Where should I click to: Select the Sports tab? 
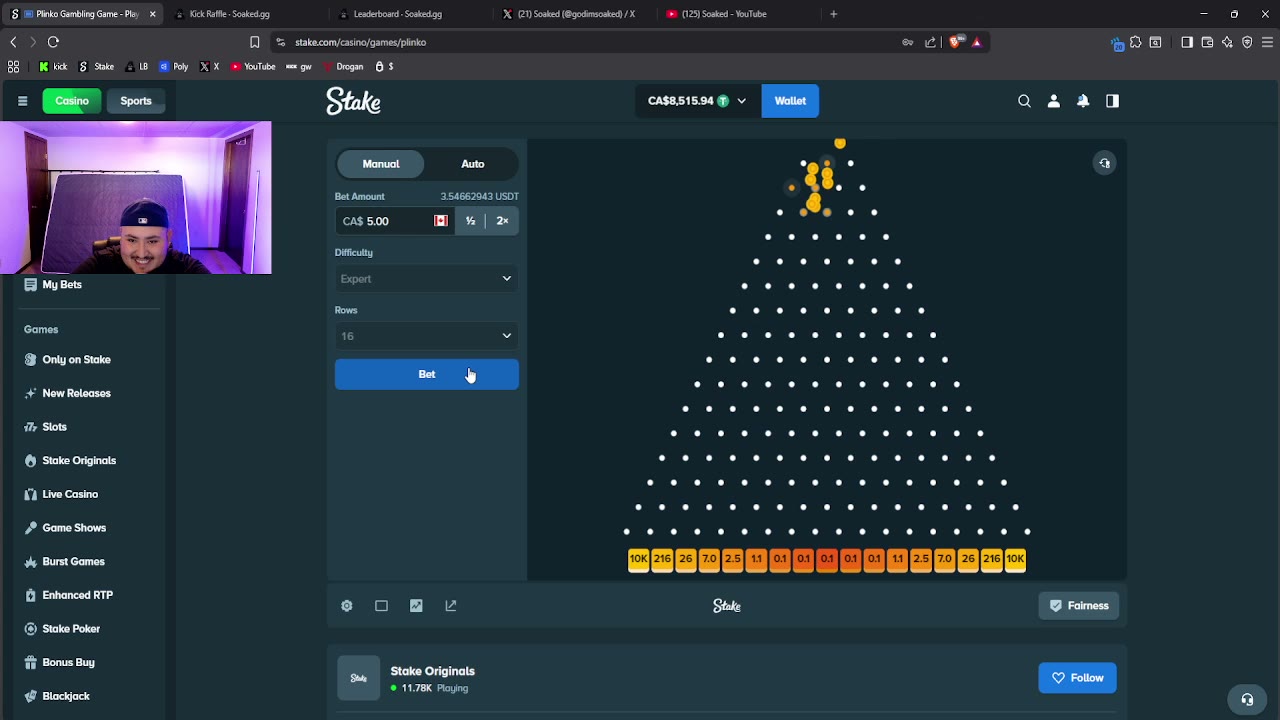pos(136,101)
